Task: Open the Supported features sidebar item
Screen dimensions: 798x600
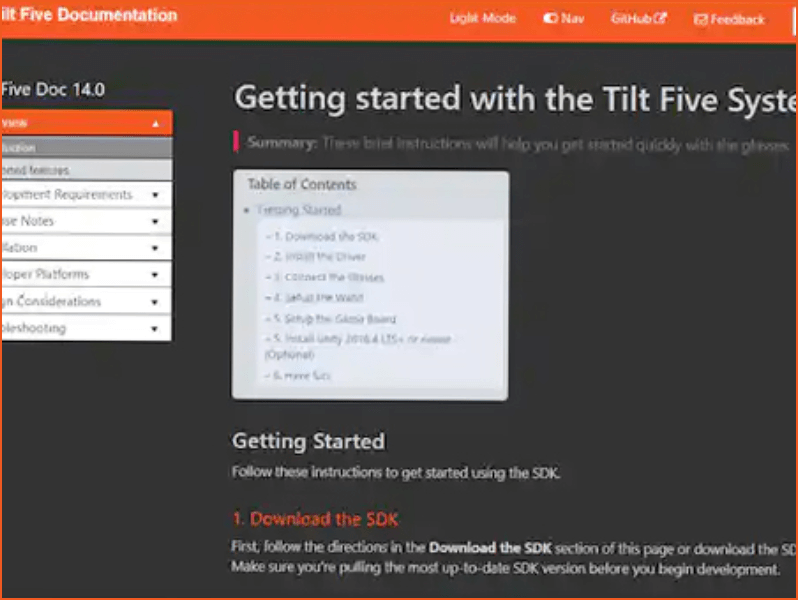Action: [87, 170]
